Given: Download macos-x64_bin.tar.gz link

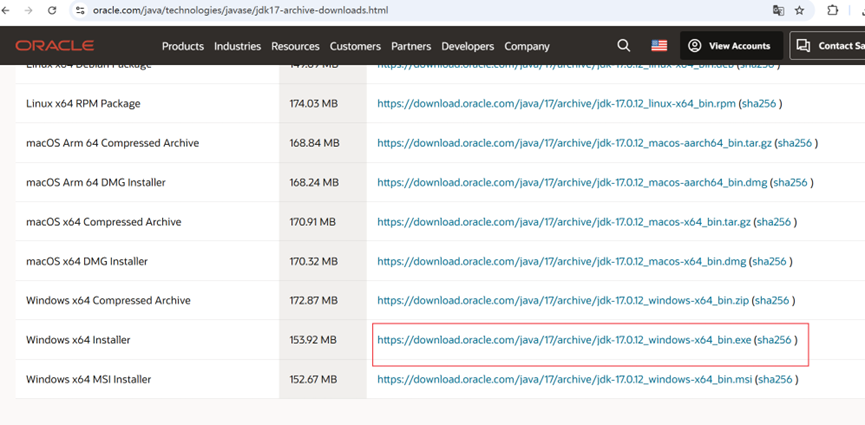Looking at the screenshot, I should (564, 222).
